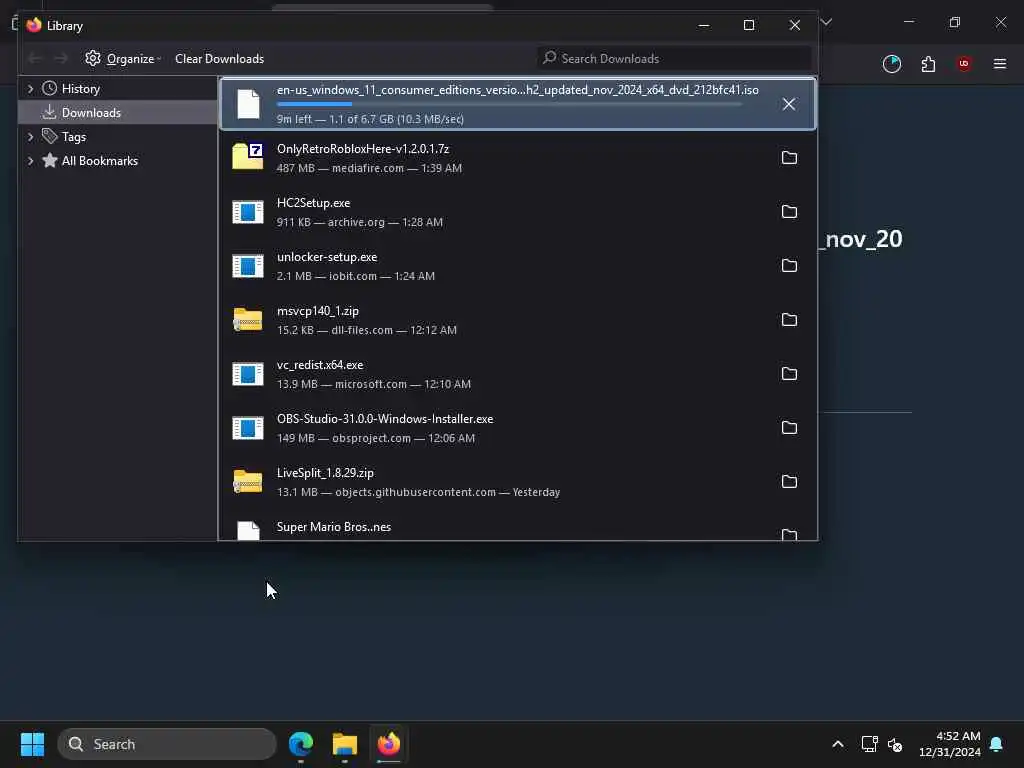Show LiveSplit_1.8.29.zip in folder
1024x768 pixels.
point(789,481)
